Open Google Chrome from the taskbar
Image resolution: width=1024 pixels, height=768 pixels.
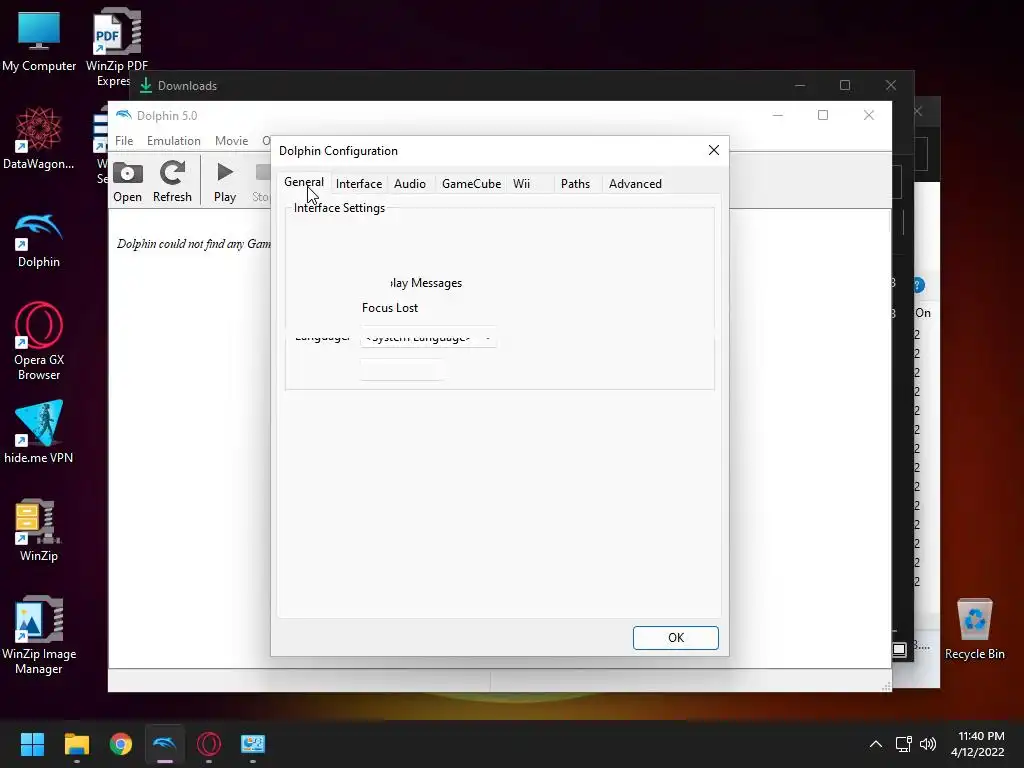tap(121, 744)
